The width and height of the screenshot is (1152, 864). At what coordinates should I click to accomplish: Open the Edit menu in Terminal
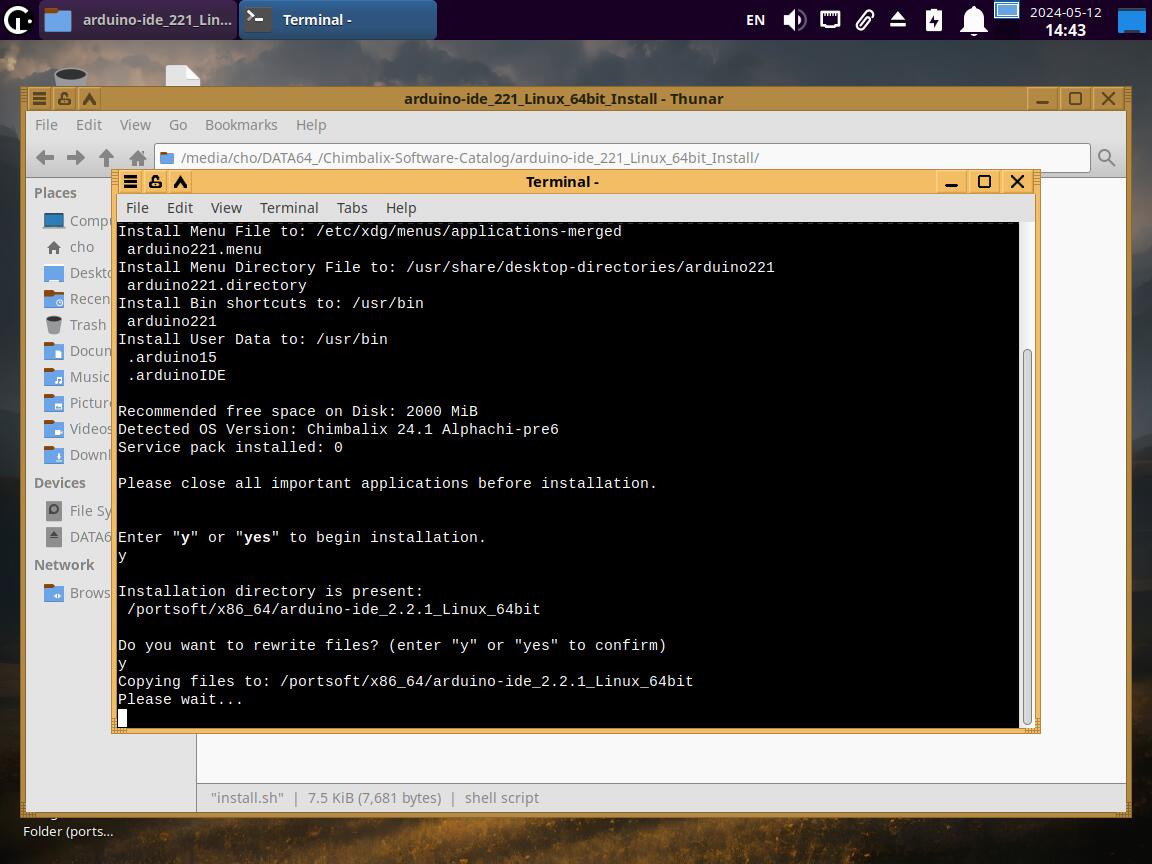pos(180,208)
